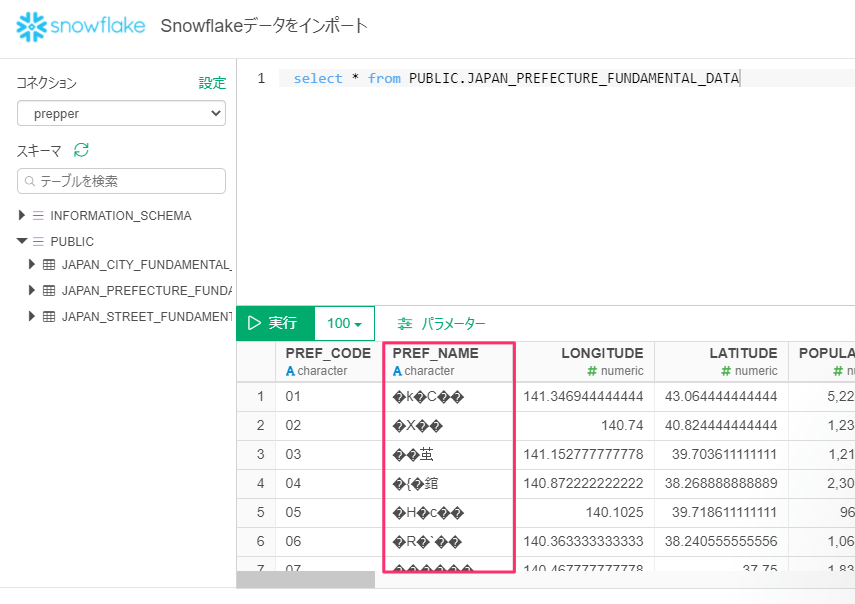Select the longitude cell 140.872222222222
Screen dimensions: 855x604
coord(583,483)
